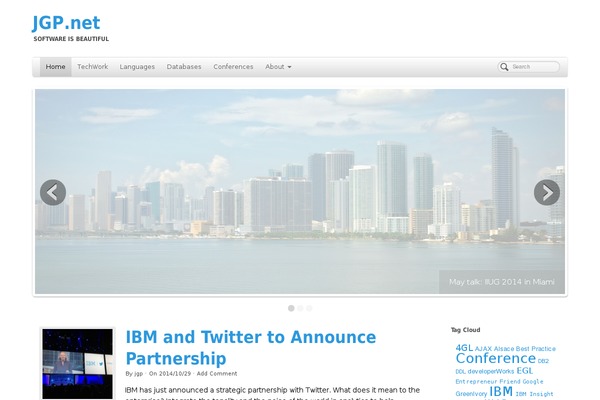Viewport: 600px width, 400px height.
Task: Show the previous slide with the left arrow
Action: pyautogui.click(x=53, y=193)
